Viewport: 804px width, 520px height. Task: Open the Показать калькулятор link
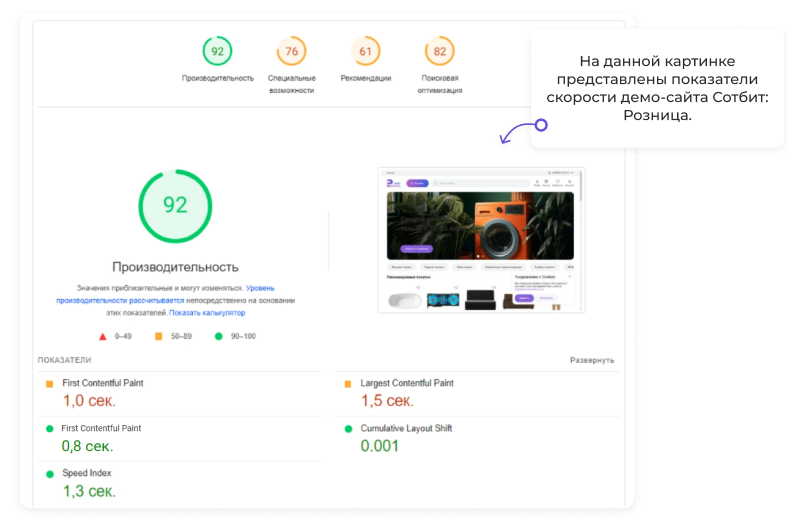click(x=207, y=313)
